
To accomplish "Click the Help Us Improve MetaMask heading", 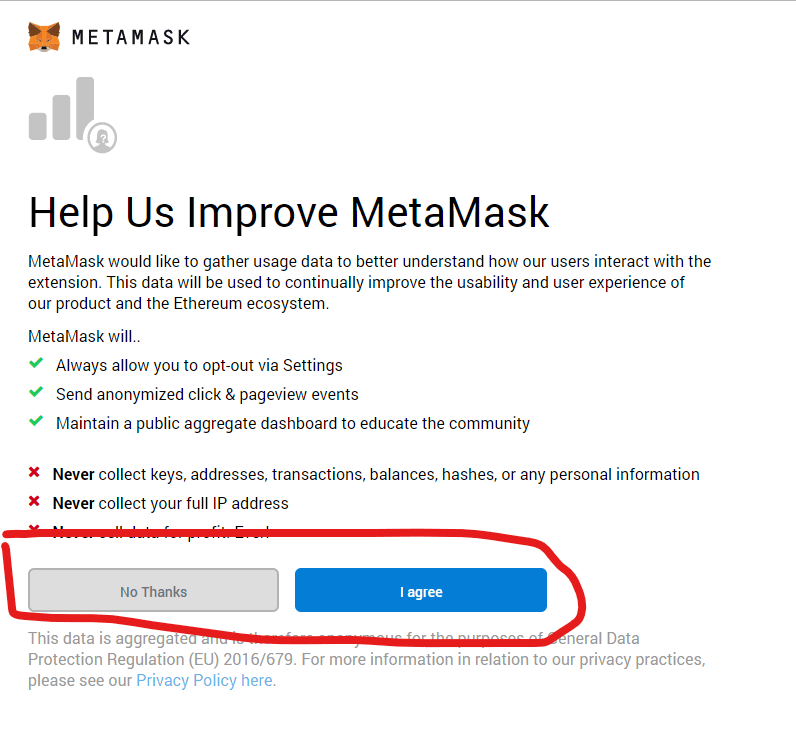I will pyautogui.click(x=288, y=213).
